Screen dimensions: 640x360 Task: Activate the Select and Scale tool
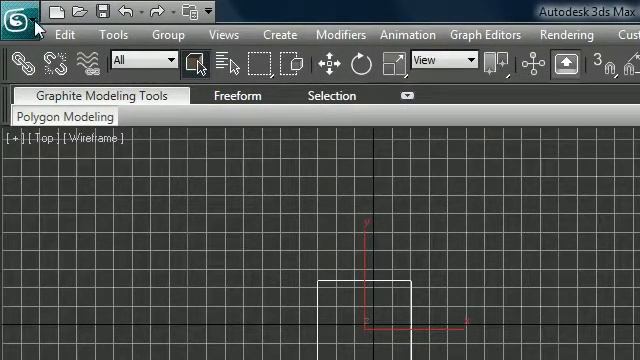(x=395, y=64)
